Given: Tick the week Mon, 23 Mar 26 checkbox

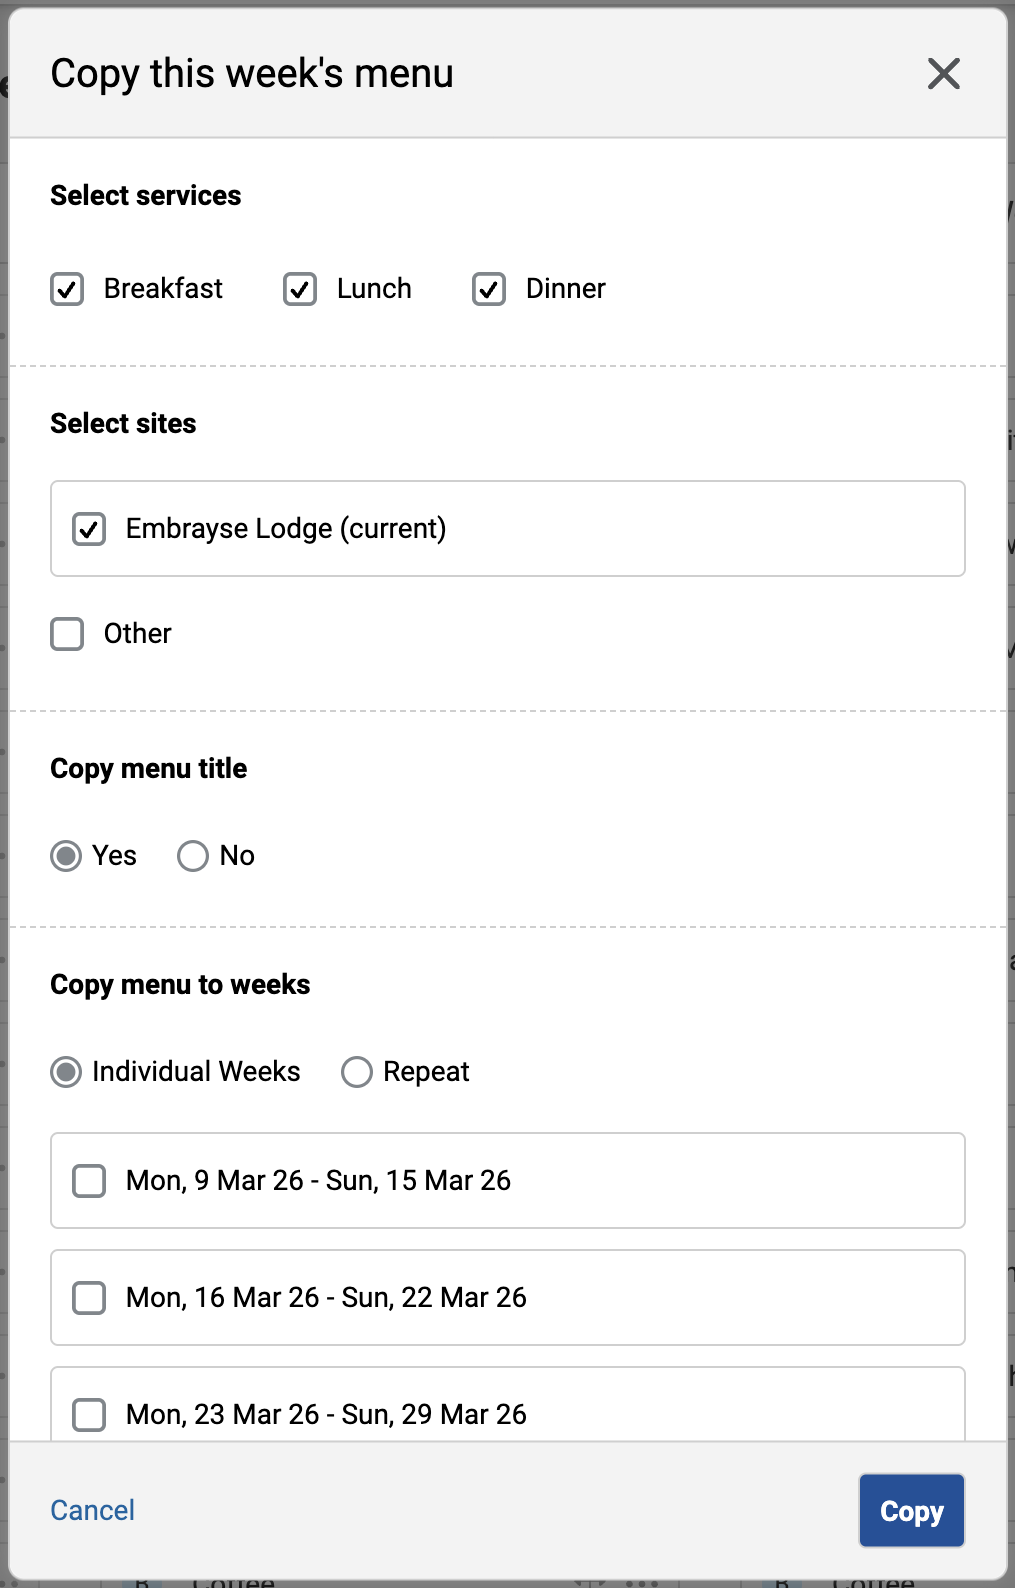Looking at the screenshot, I should click(89, 1414).
